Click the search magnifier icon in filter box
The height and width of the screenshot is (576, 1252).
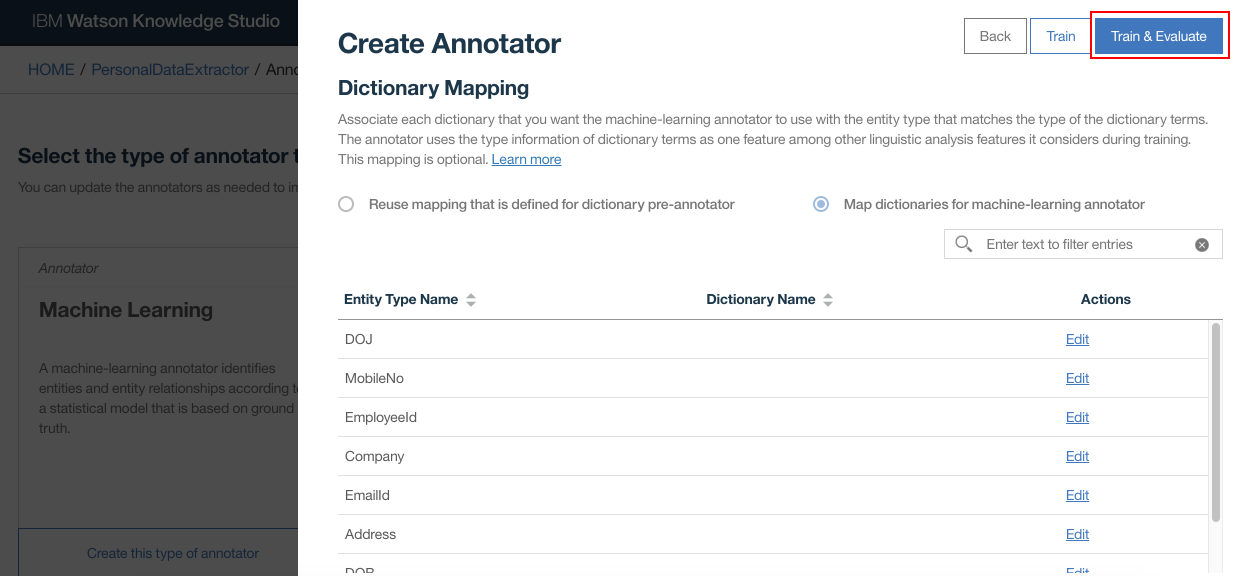(964, 244)
